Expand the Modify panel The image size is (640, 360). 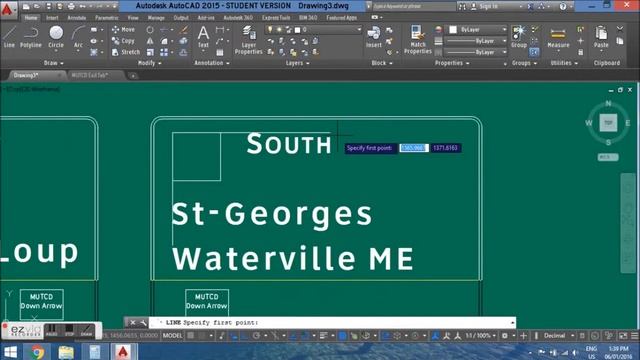click(149, 63)
